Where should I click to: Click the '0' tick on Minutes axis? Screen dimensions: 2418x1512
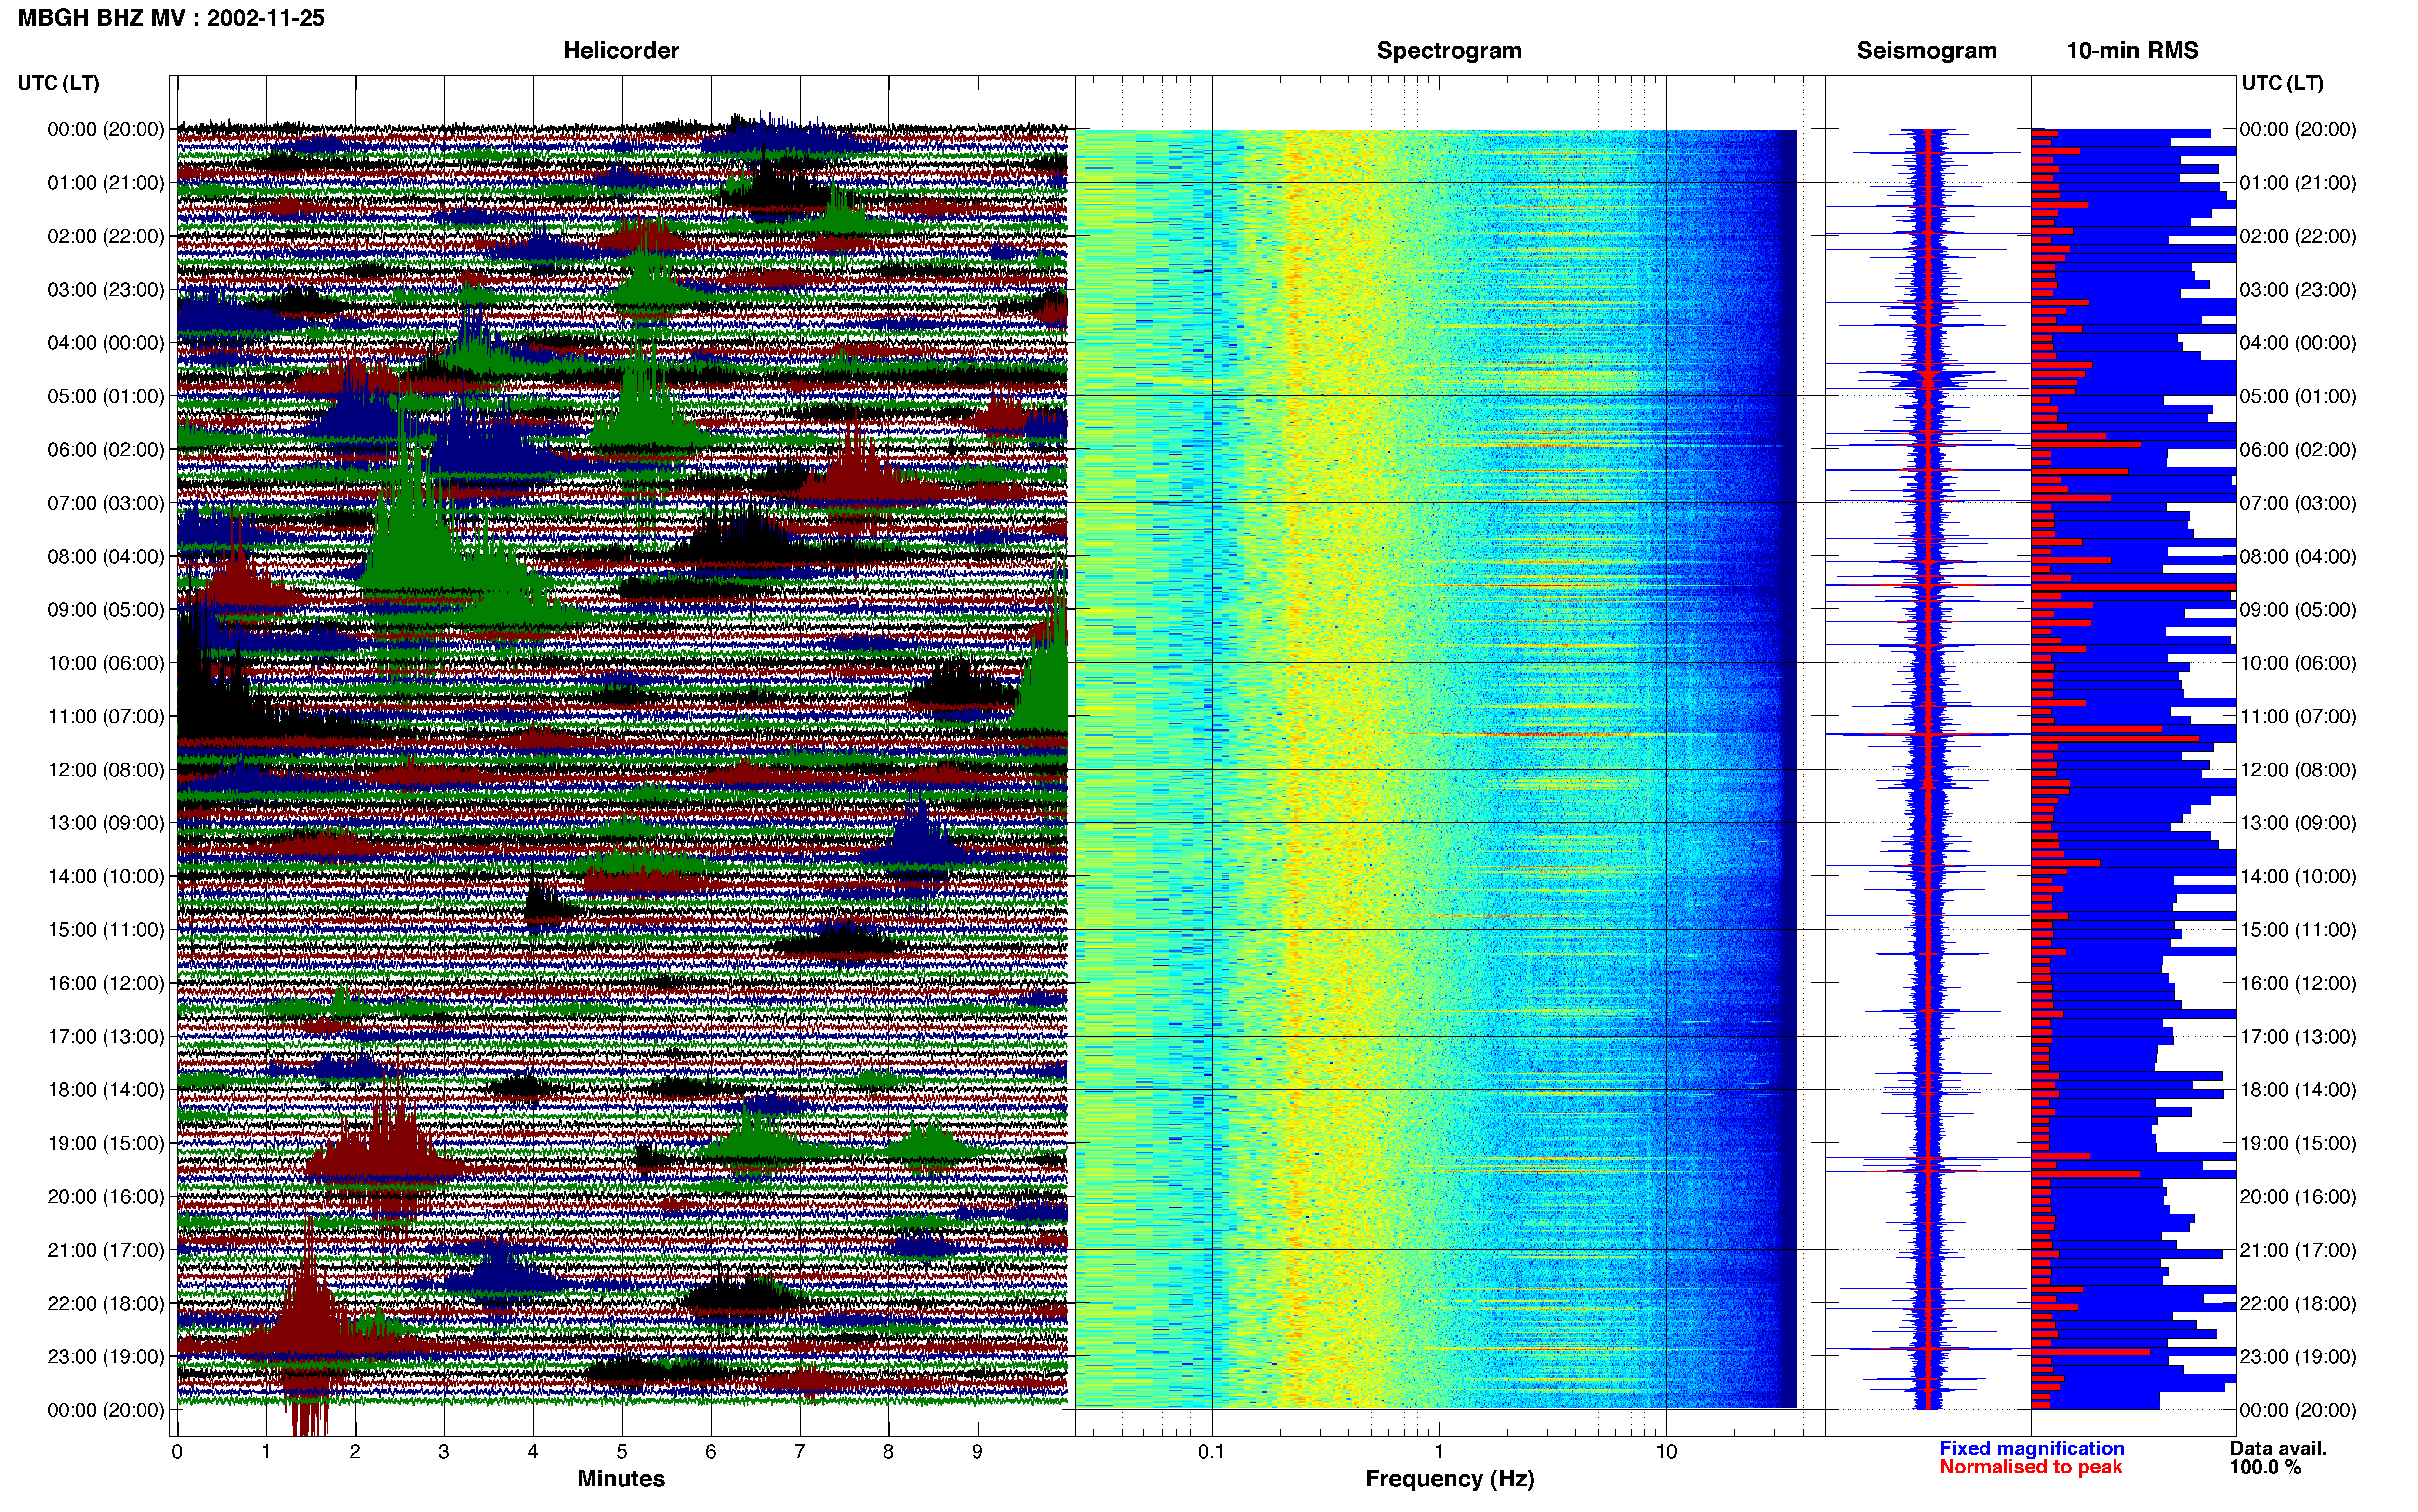[x=177, y=1452]
